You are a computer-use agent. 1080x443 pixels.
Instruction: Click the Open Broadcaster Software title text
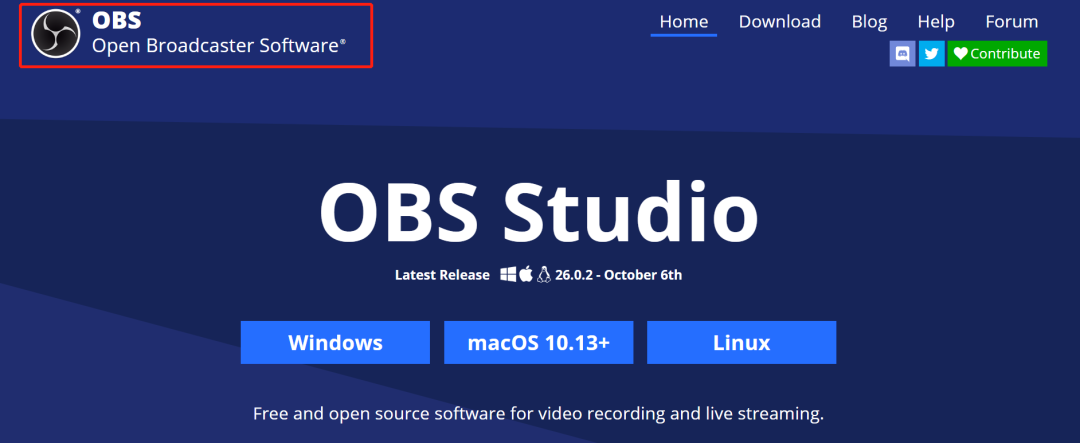pos(219,46)
